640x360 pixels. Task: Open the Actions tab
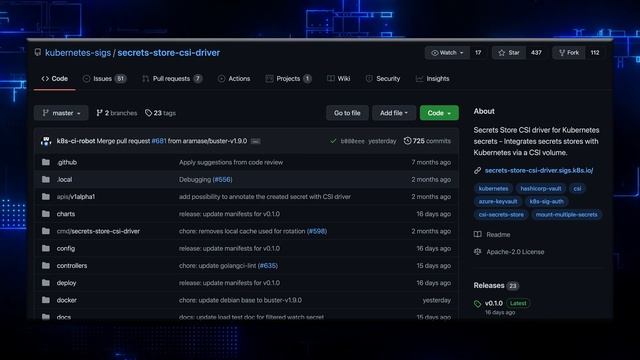(x=234, y=78)
